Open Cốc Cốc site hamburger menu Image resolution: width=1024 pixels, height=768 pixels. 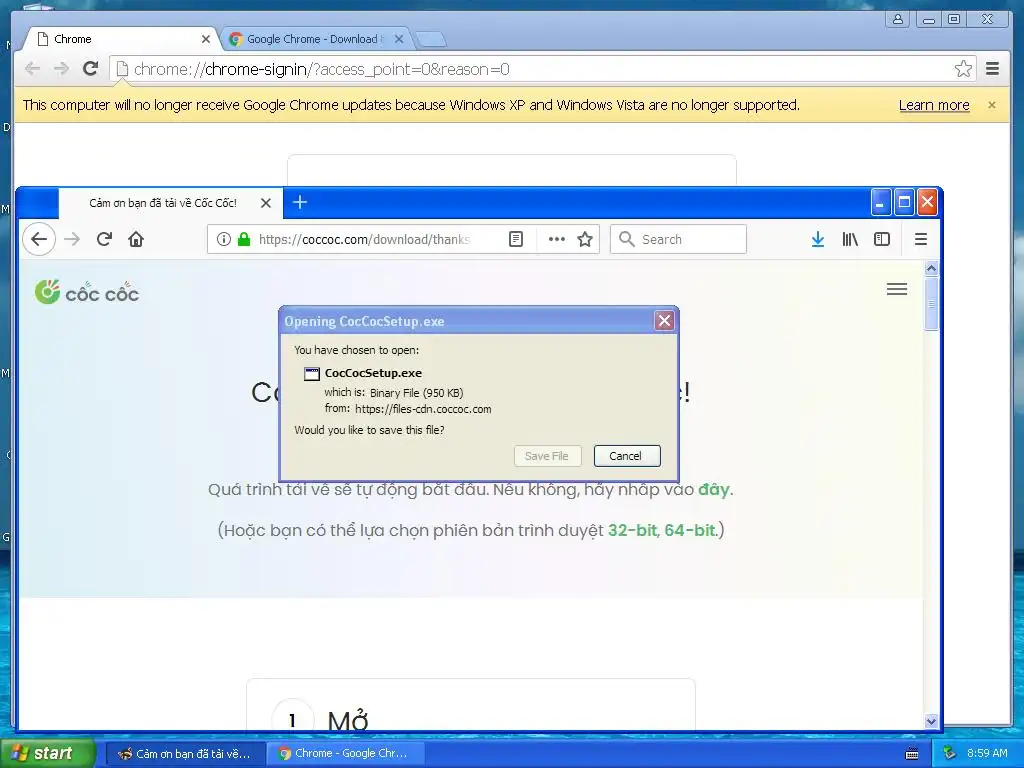coord(897,289)
